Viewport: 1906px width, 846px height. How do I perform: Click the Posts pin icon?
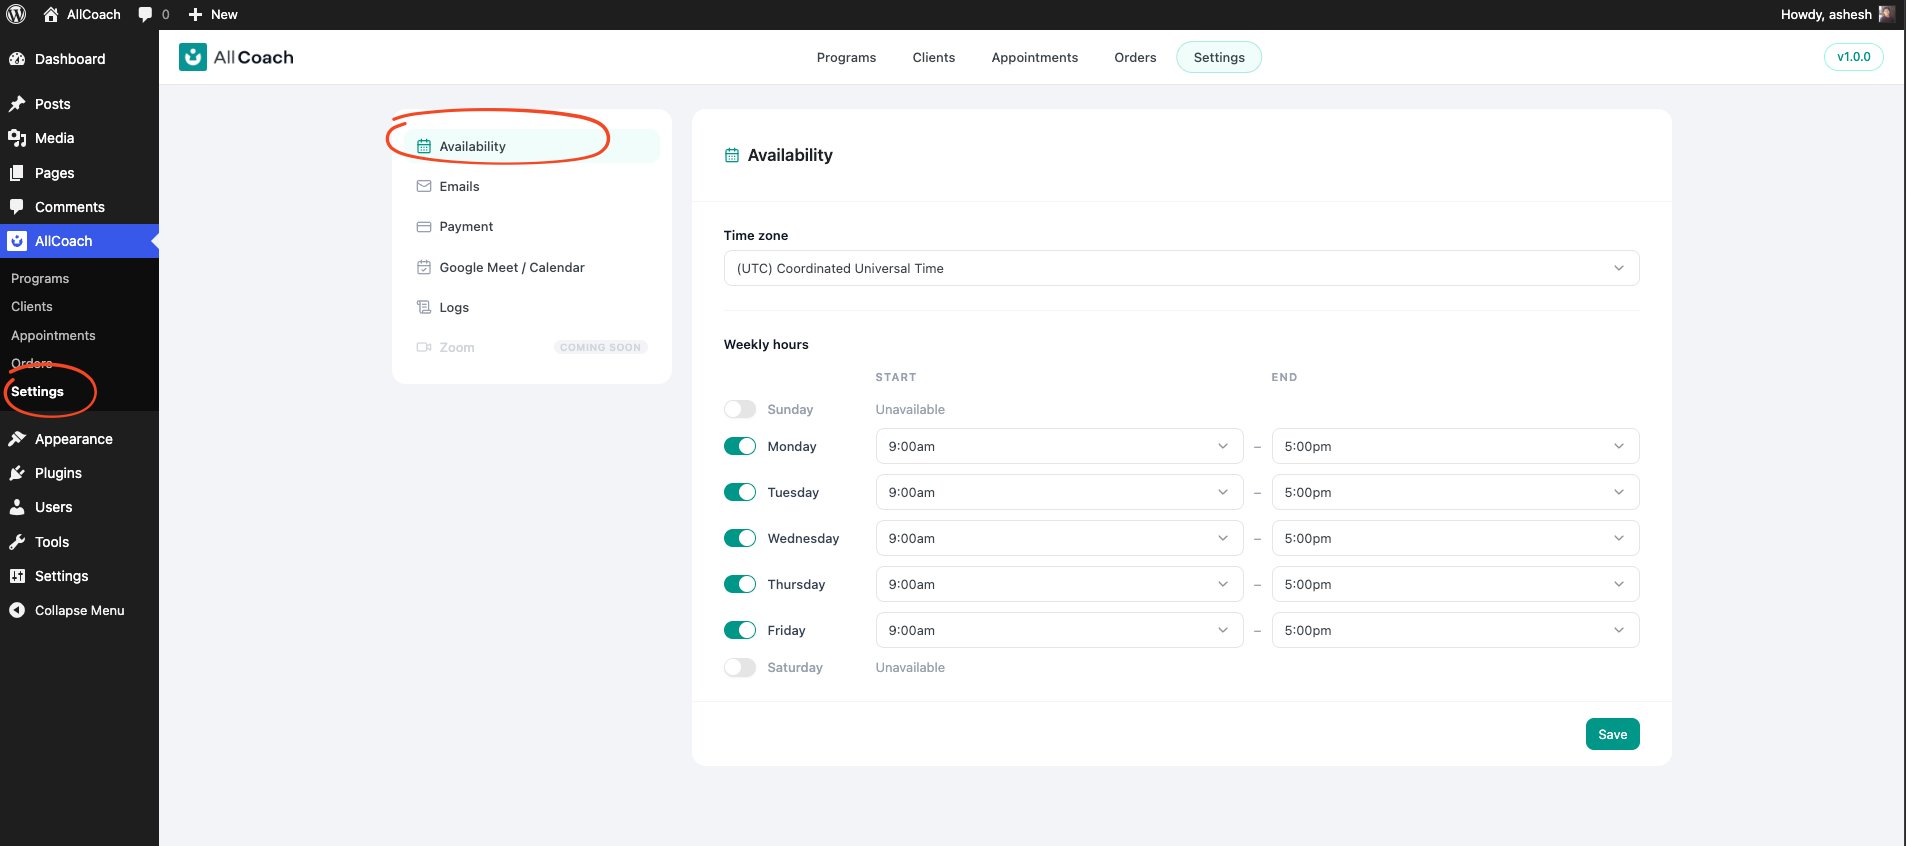pyautogui.click(x=17, y=104)
